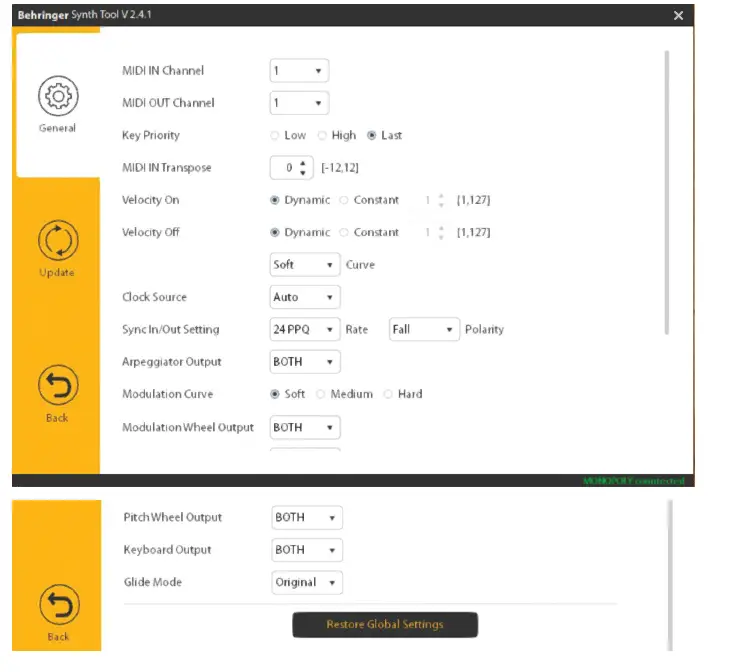Click the Modulation Wheel Output label

pyautogui.click(x=188, y=427)
